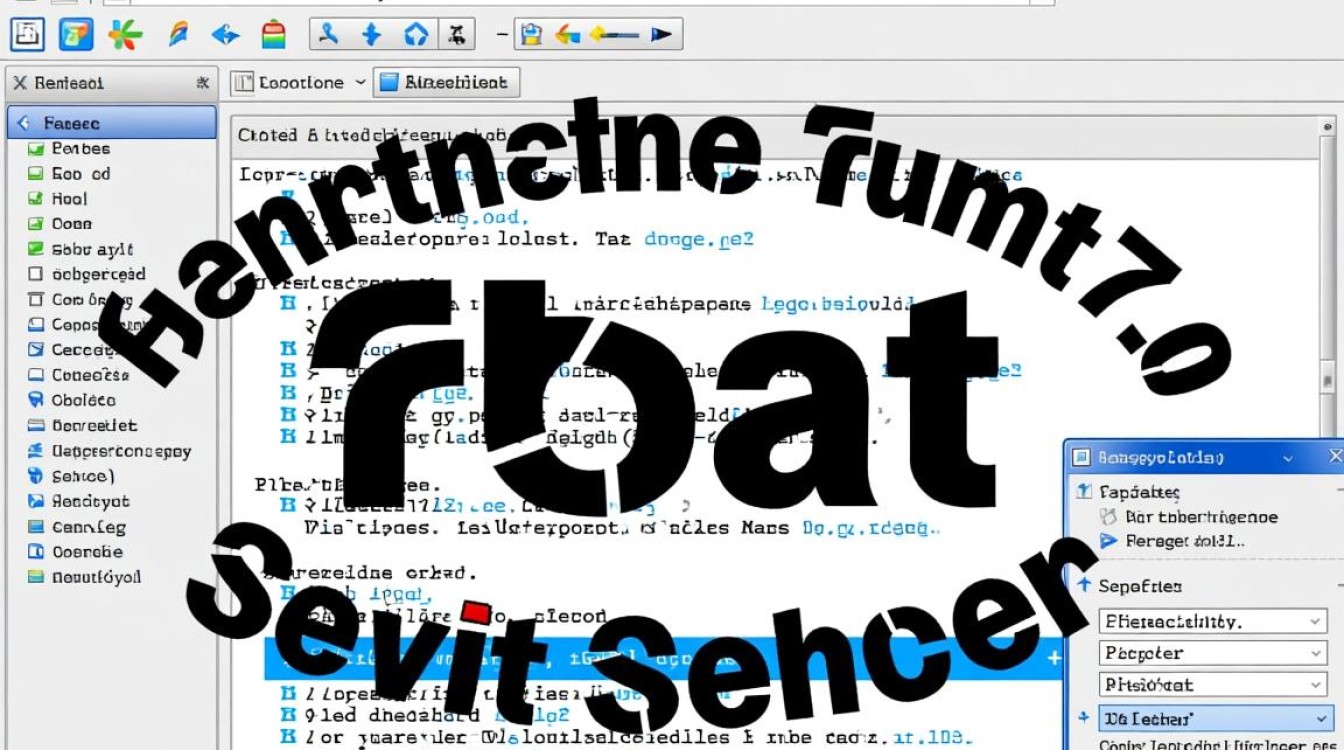Image resolution: width=1344 pixels, height=750 pixels.
Task: Select the blue highlighted row in the editor
Action: click(x=660, y=659)
